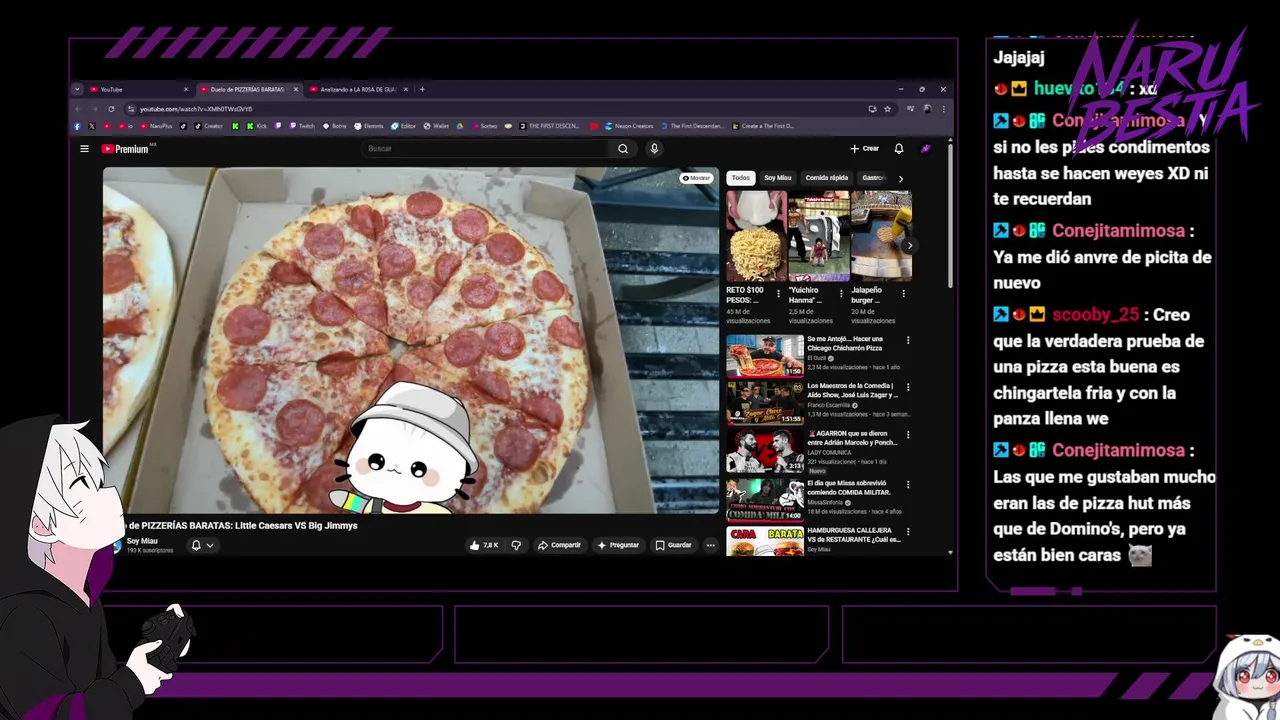Open options for Jalapeño burger short
The width and height of the screenshot is (1280, 720).
click(904, 294)
